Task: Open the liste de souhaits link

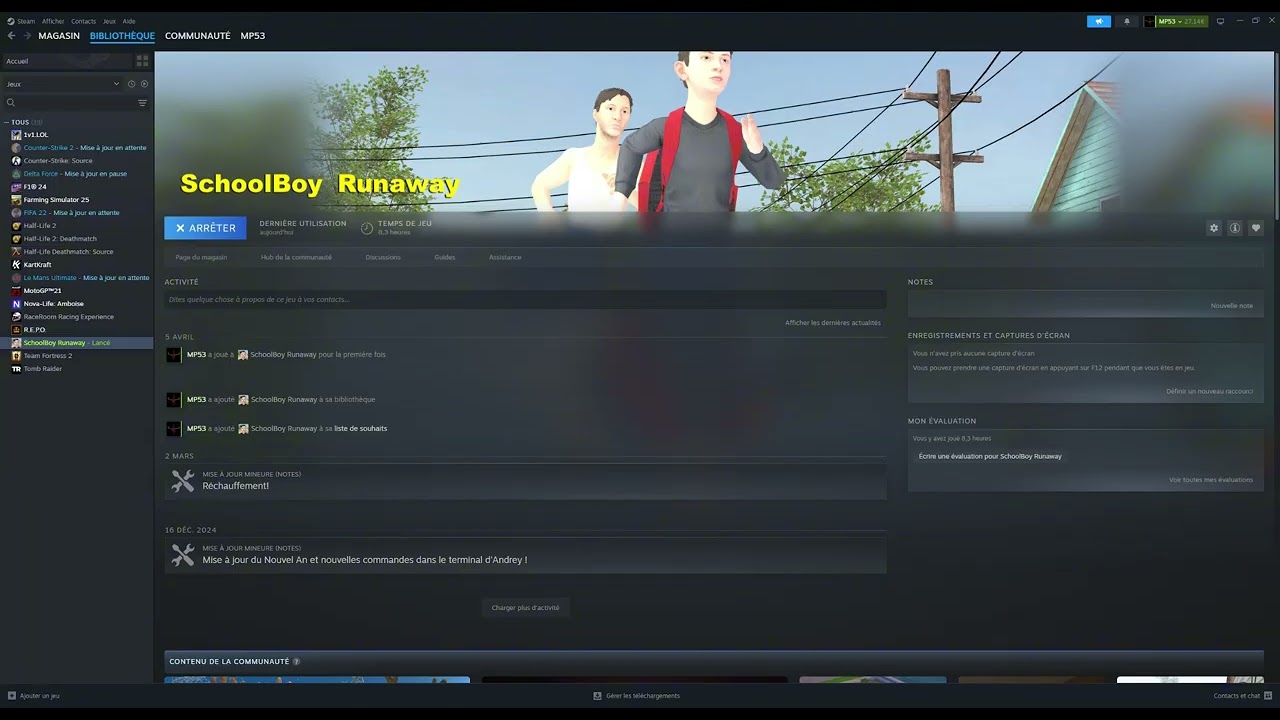Action: [360, 428]
